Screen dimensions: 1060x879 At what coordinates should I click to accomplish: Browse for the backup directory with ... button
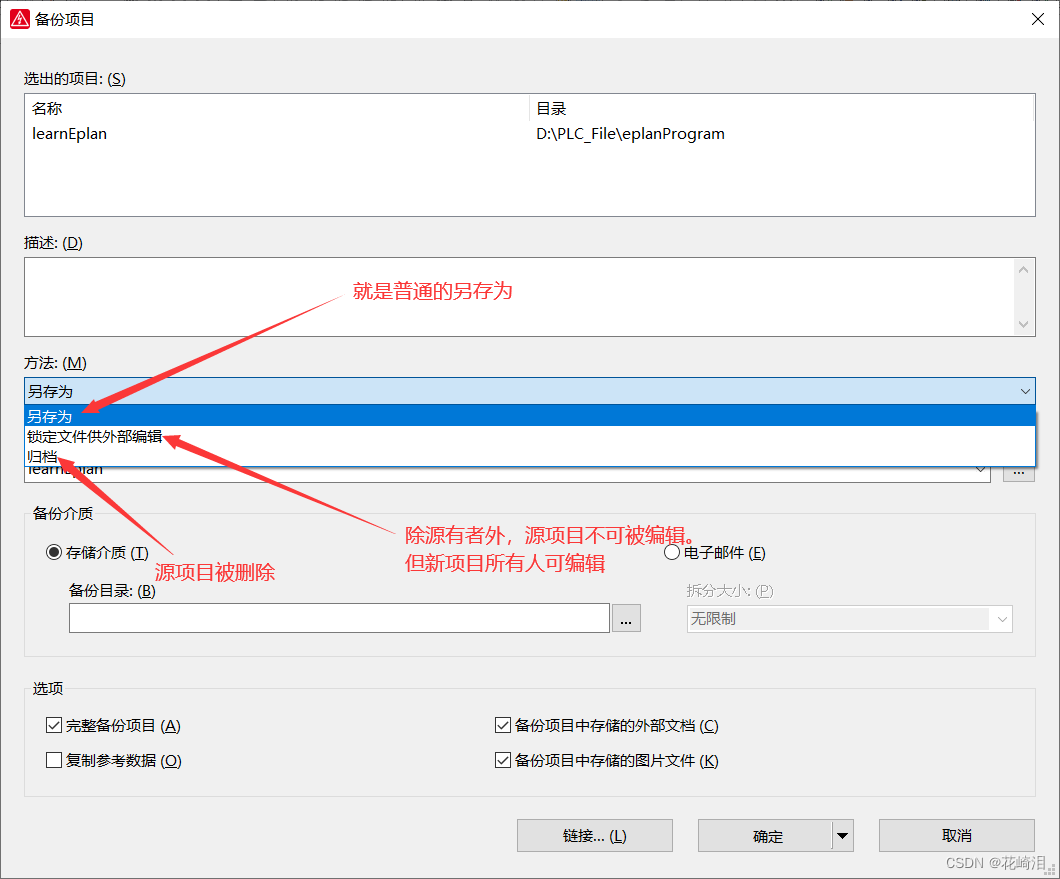626,618
